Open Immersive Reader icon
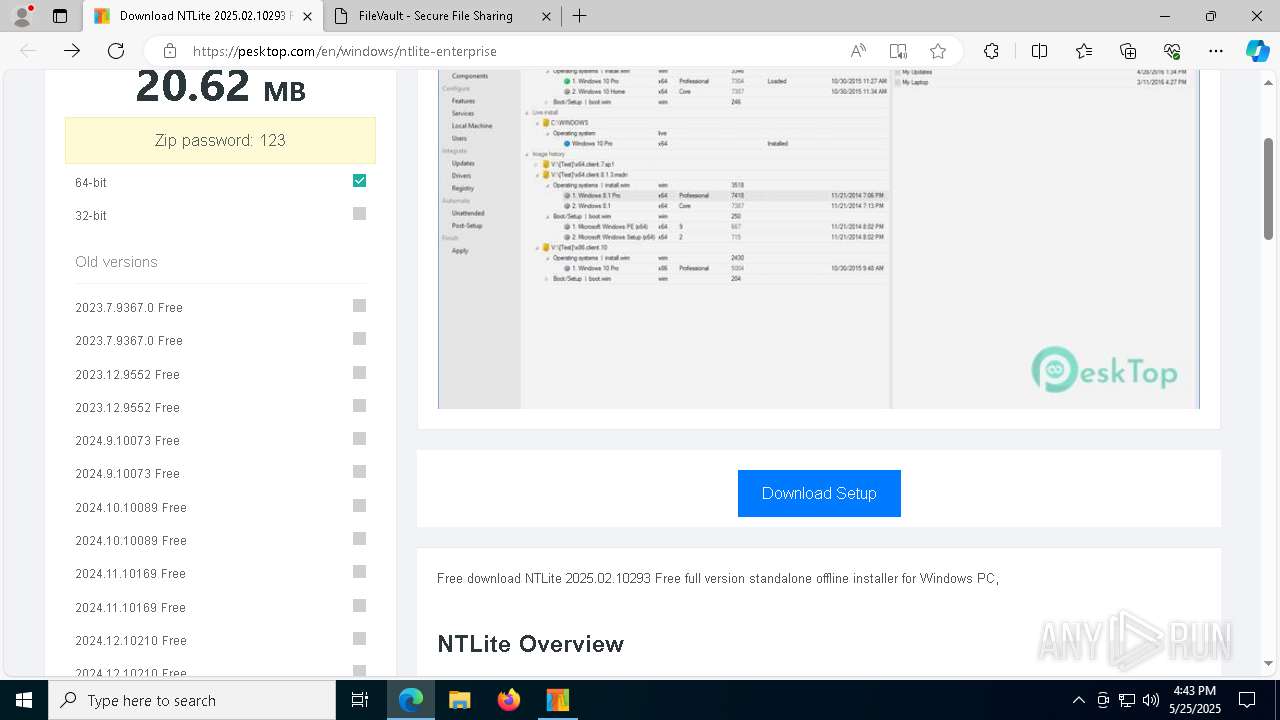The height and width of the screenshot is (720, 1280). [898, 51]
